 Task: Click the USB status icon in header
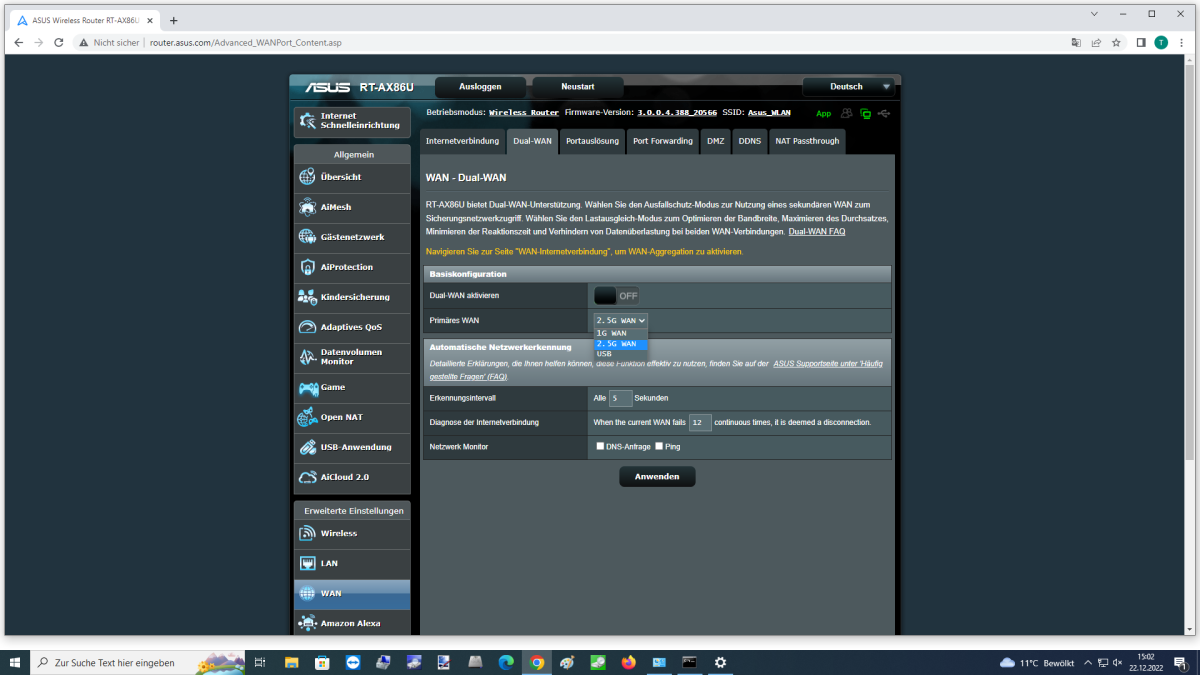883,113
